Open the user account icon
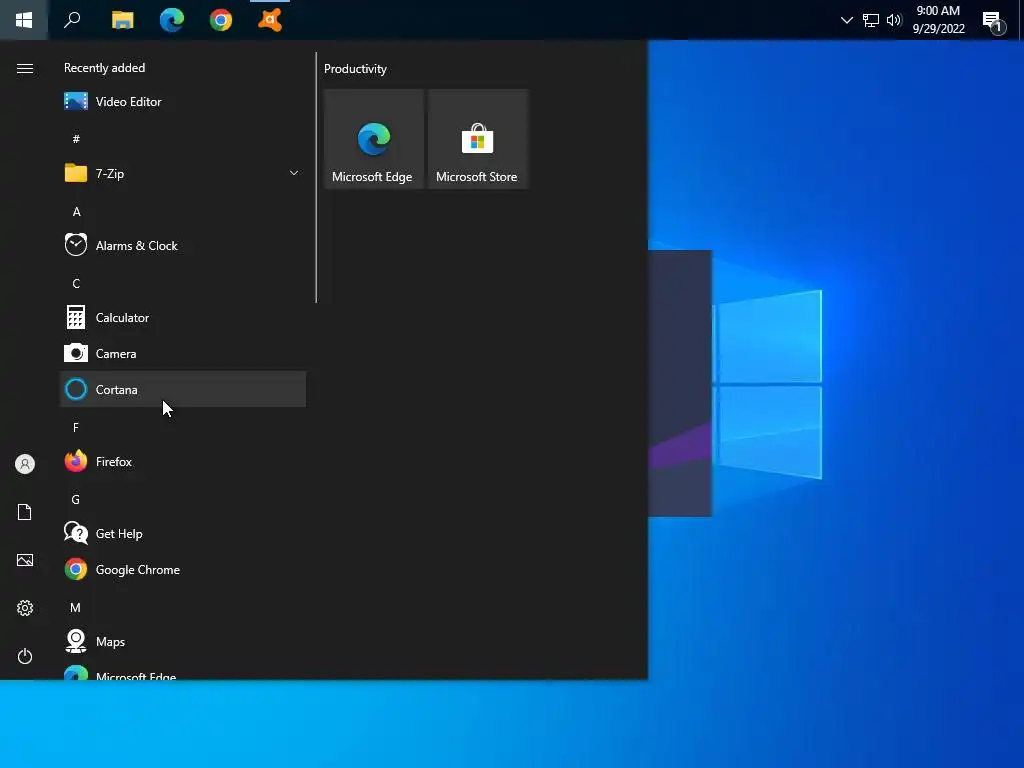The height and width of the screenshot is (768, 1024). (25, 464)
